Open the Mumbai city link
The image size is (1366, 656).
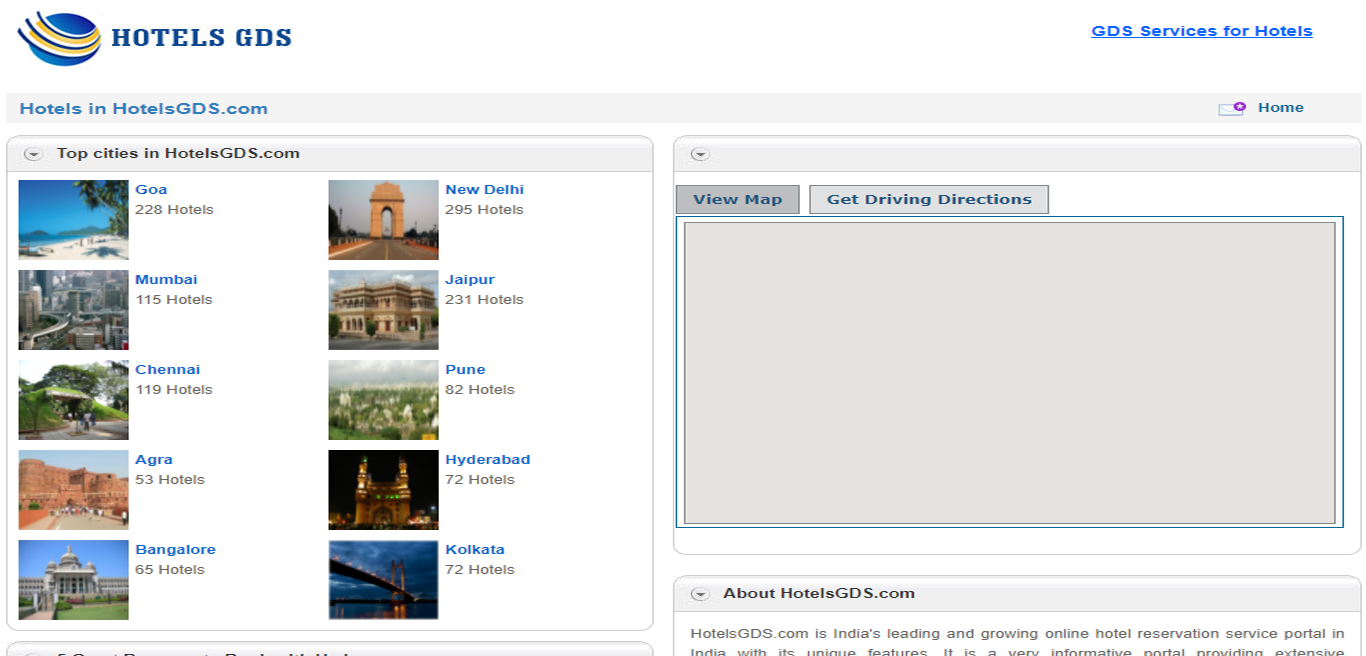pos(166,280)
